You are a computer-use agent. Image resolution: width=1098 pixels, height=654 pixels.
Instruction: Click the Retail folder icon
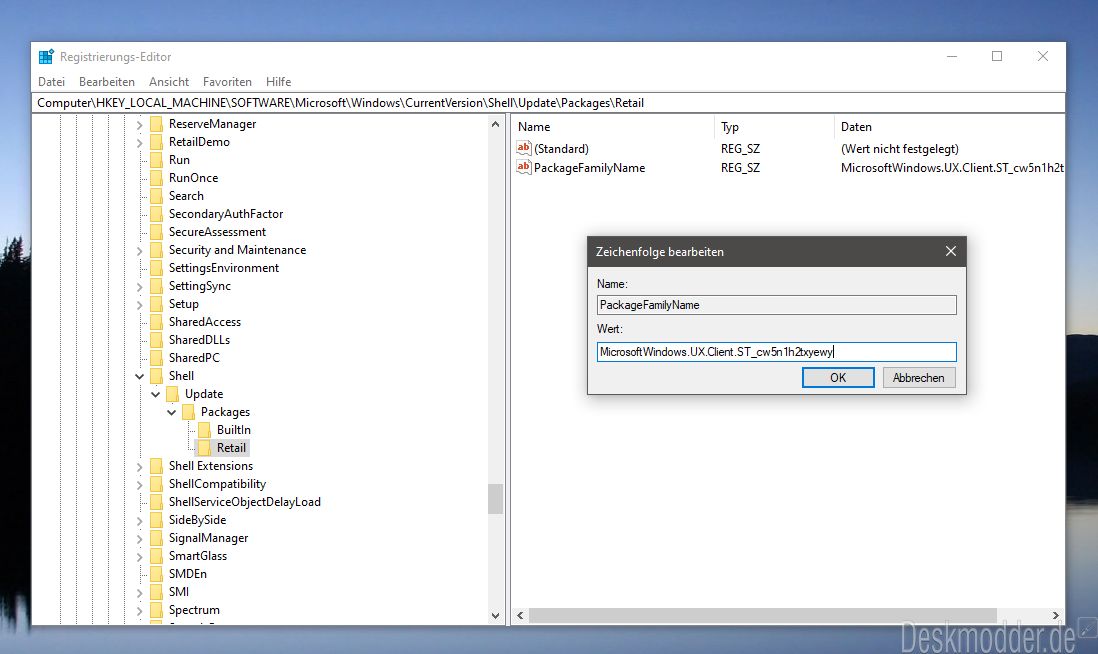click(x=204, y=448)
